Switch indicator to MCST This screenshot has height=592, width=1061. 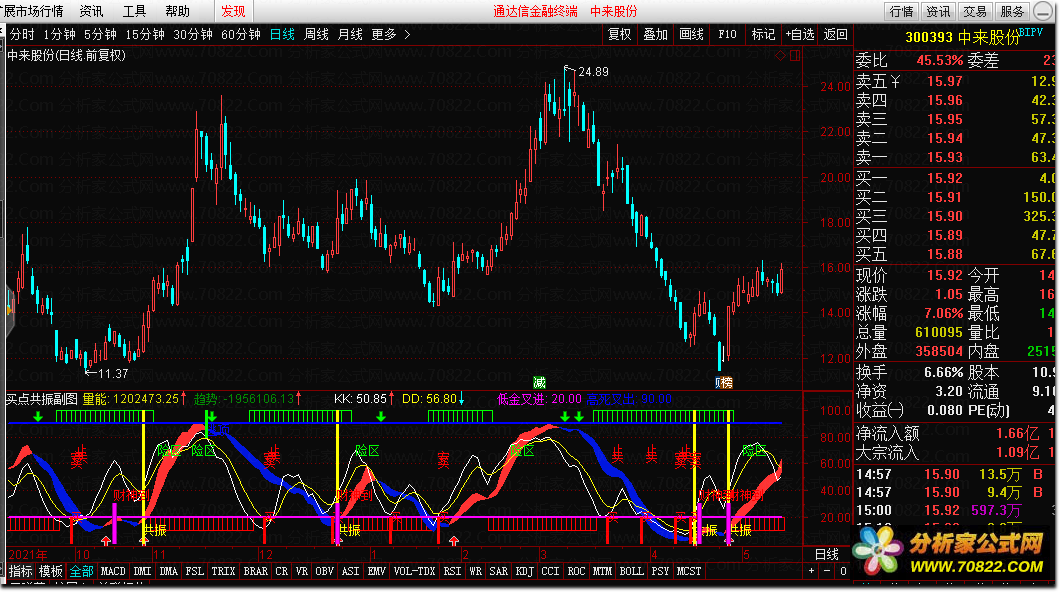coord(689,572)
